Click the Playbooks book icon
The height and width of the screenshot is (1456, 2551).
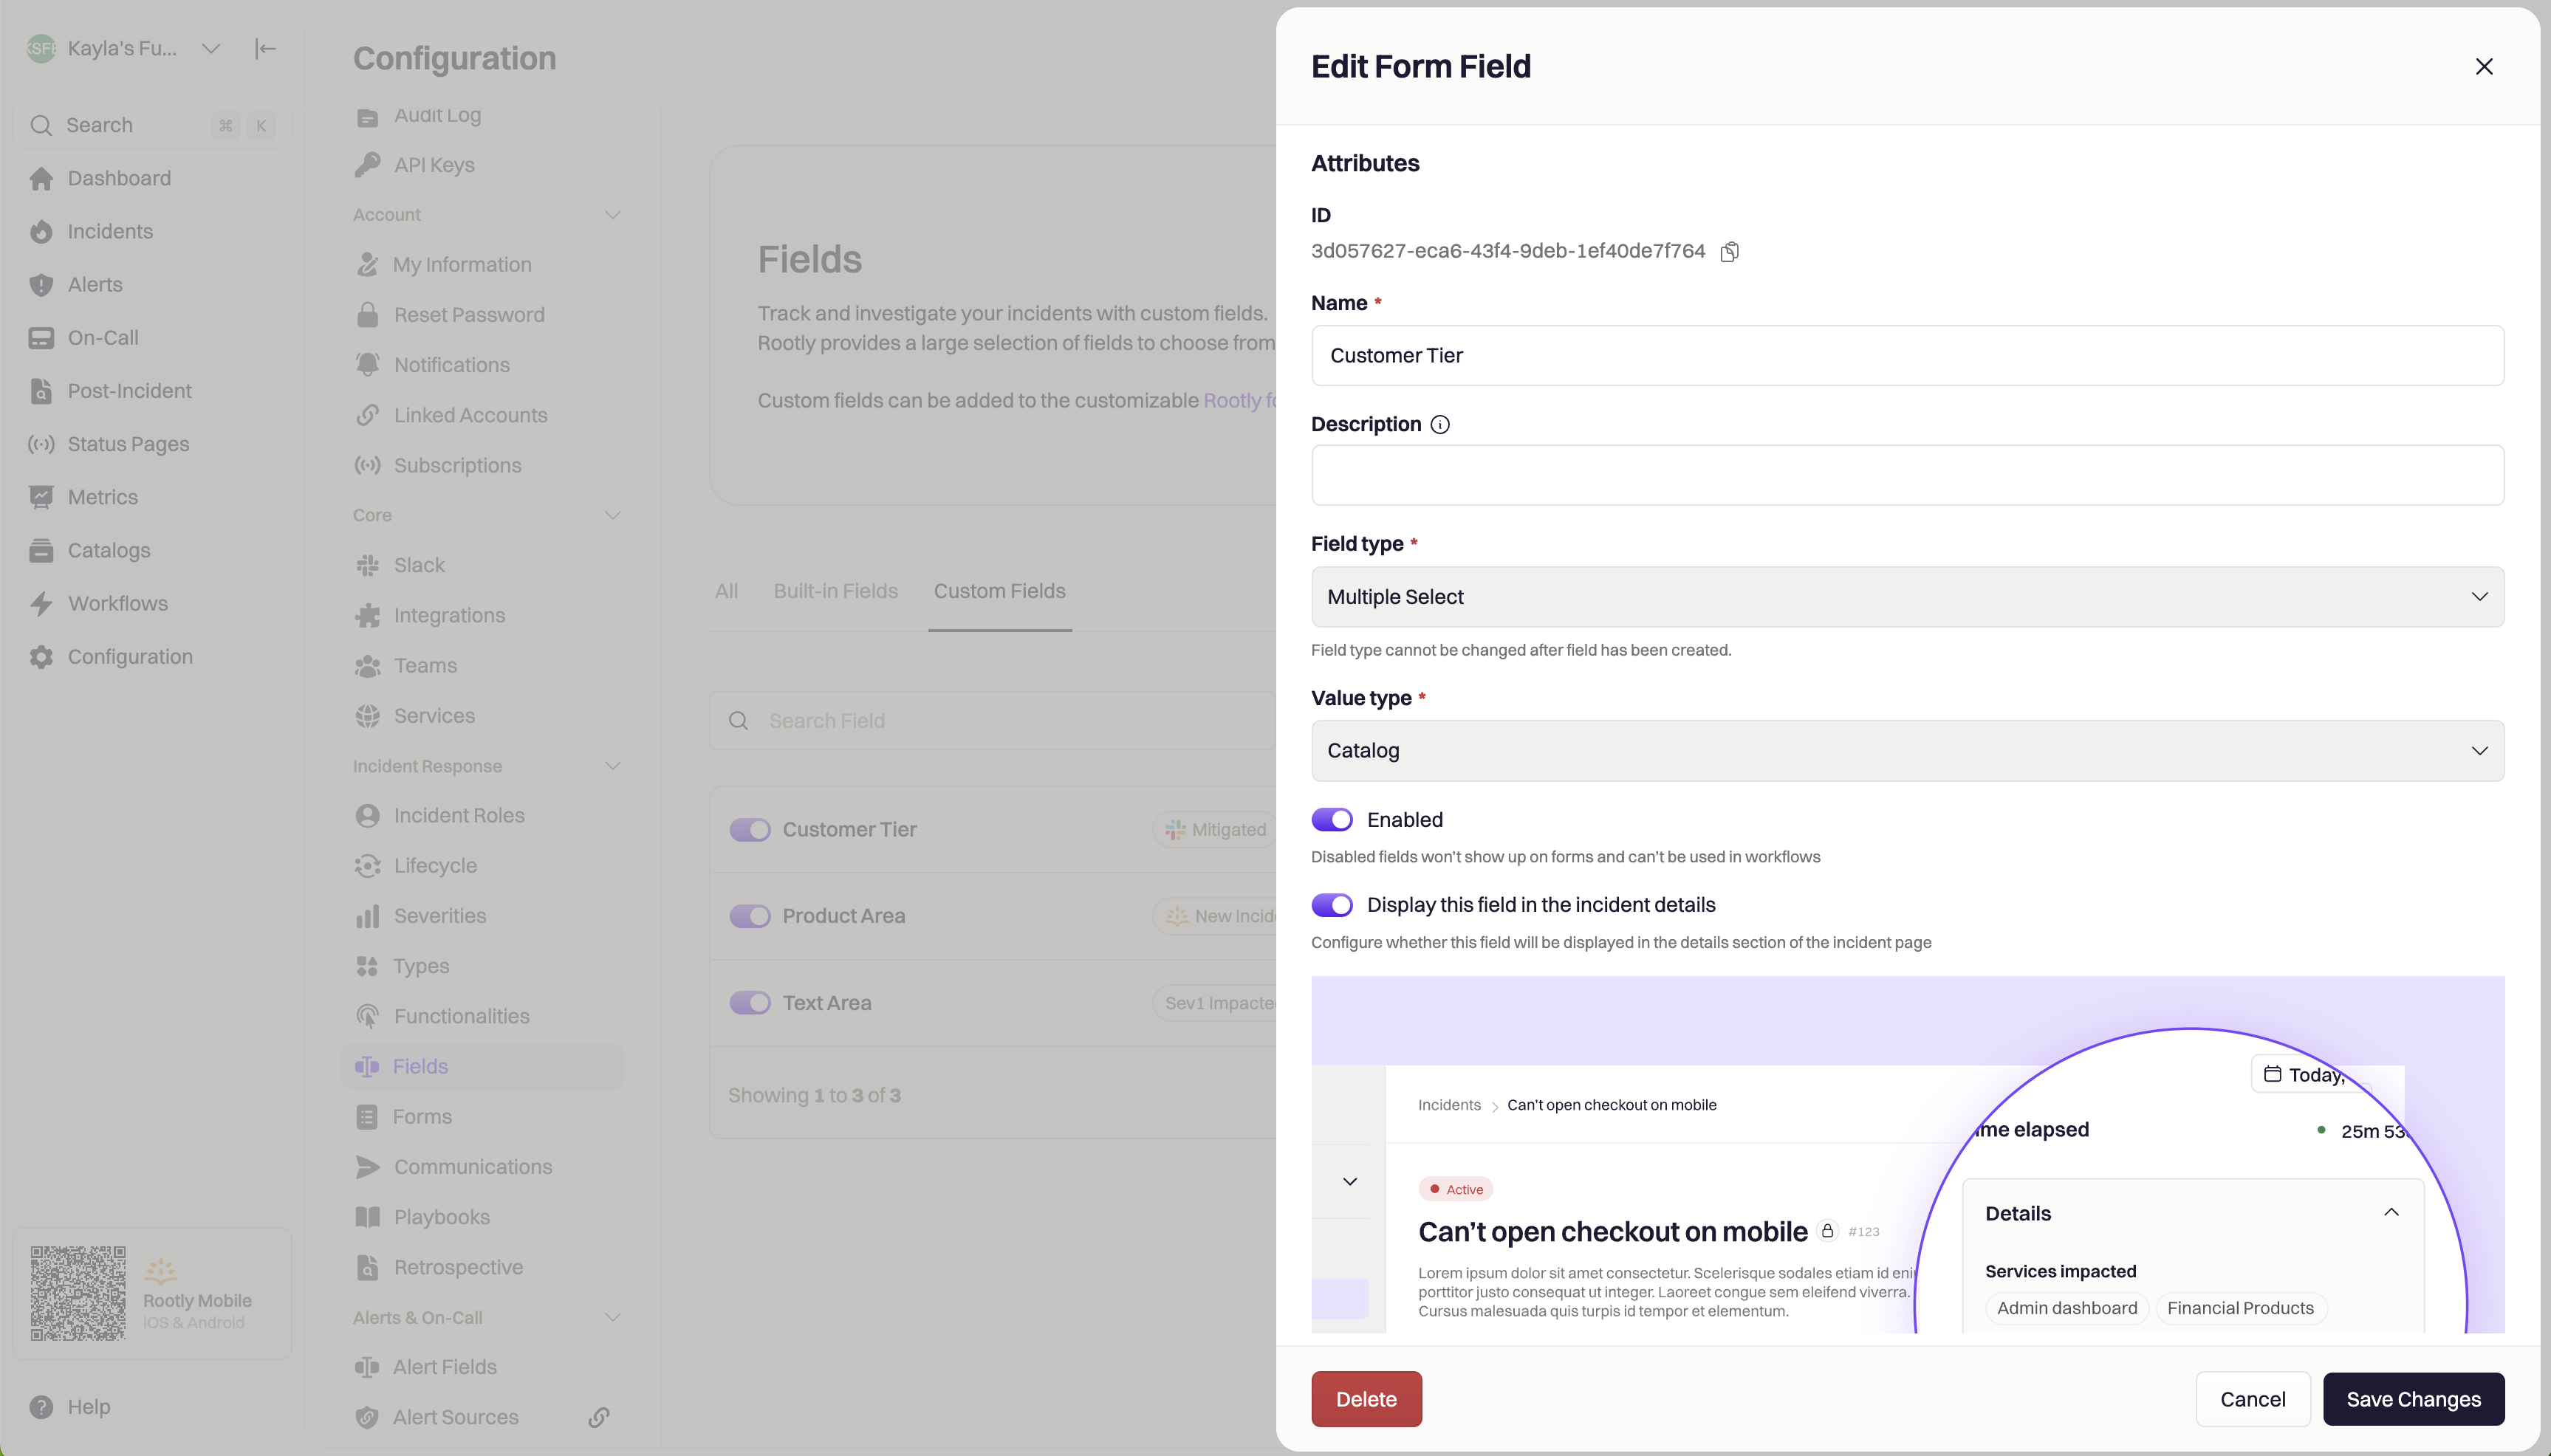[x=367, y=1217]
